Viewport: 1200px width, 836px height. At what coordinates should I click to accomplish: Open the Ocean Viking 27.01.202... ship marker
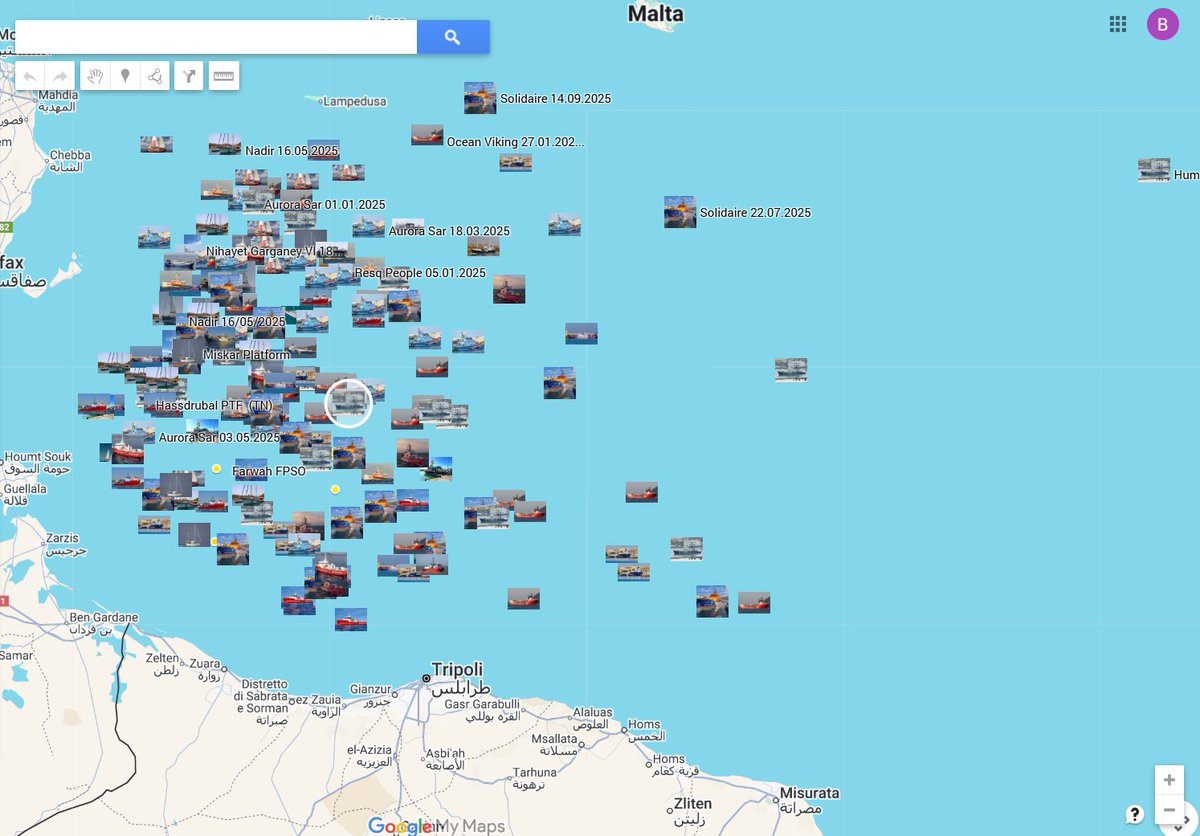(427, 135)
